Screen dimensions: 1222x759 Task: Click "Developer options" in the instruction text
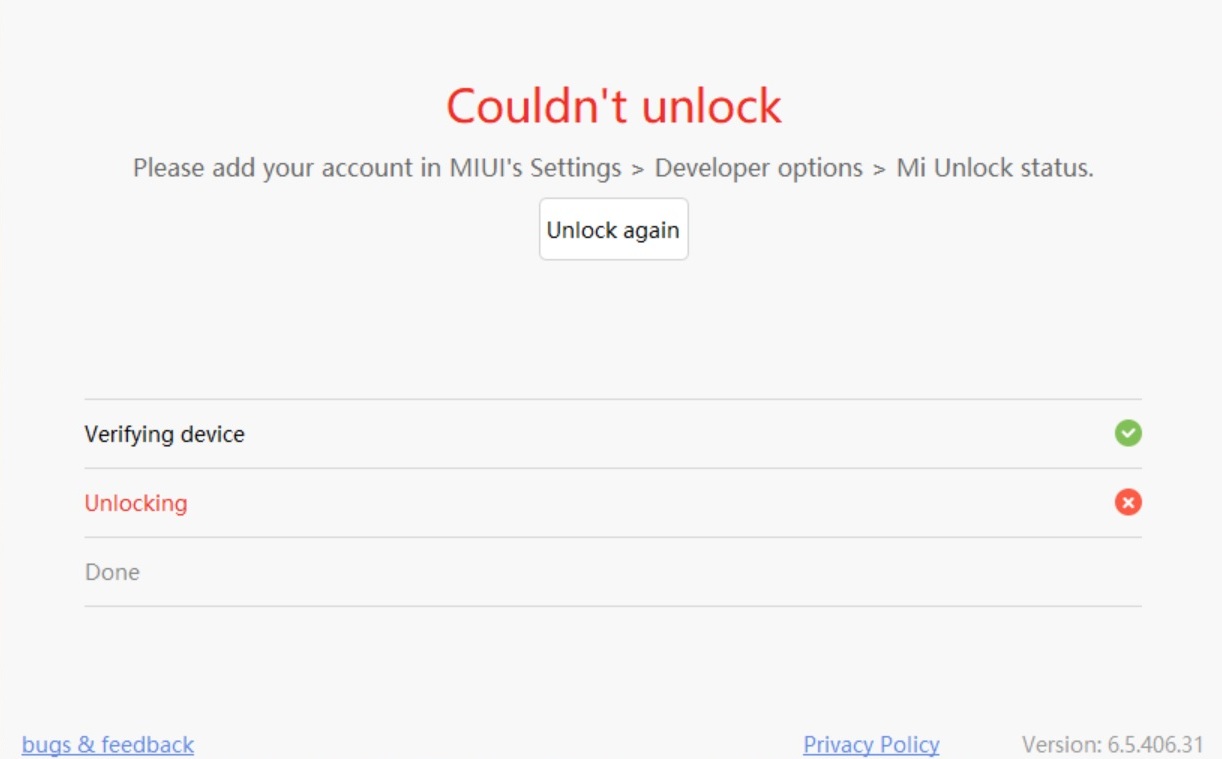(758, 168)
